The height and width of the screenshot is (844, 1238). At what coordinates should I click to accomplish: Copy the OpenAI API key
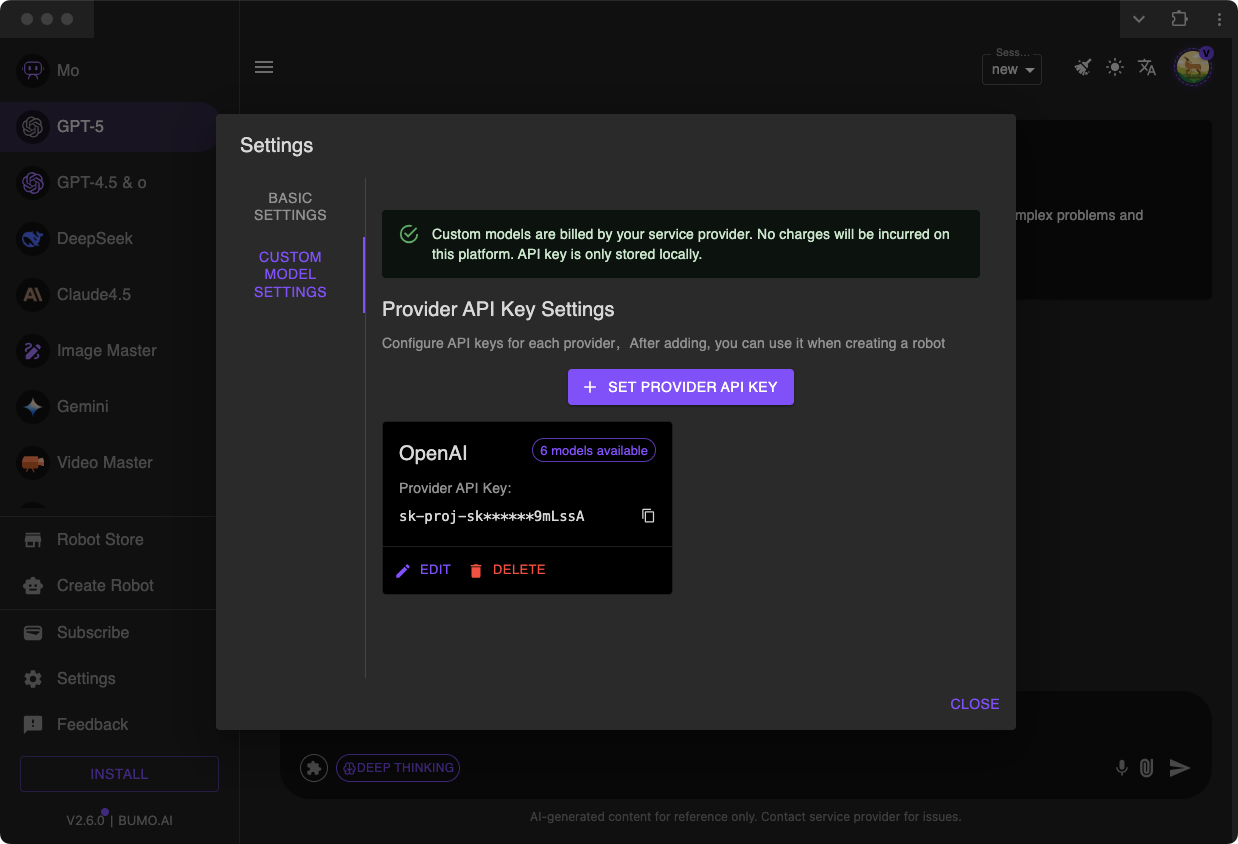click(x=648, y=515)
